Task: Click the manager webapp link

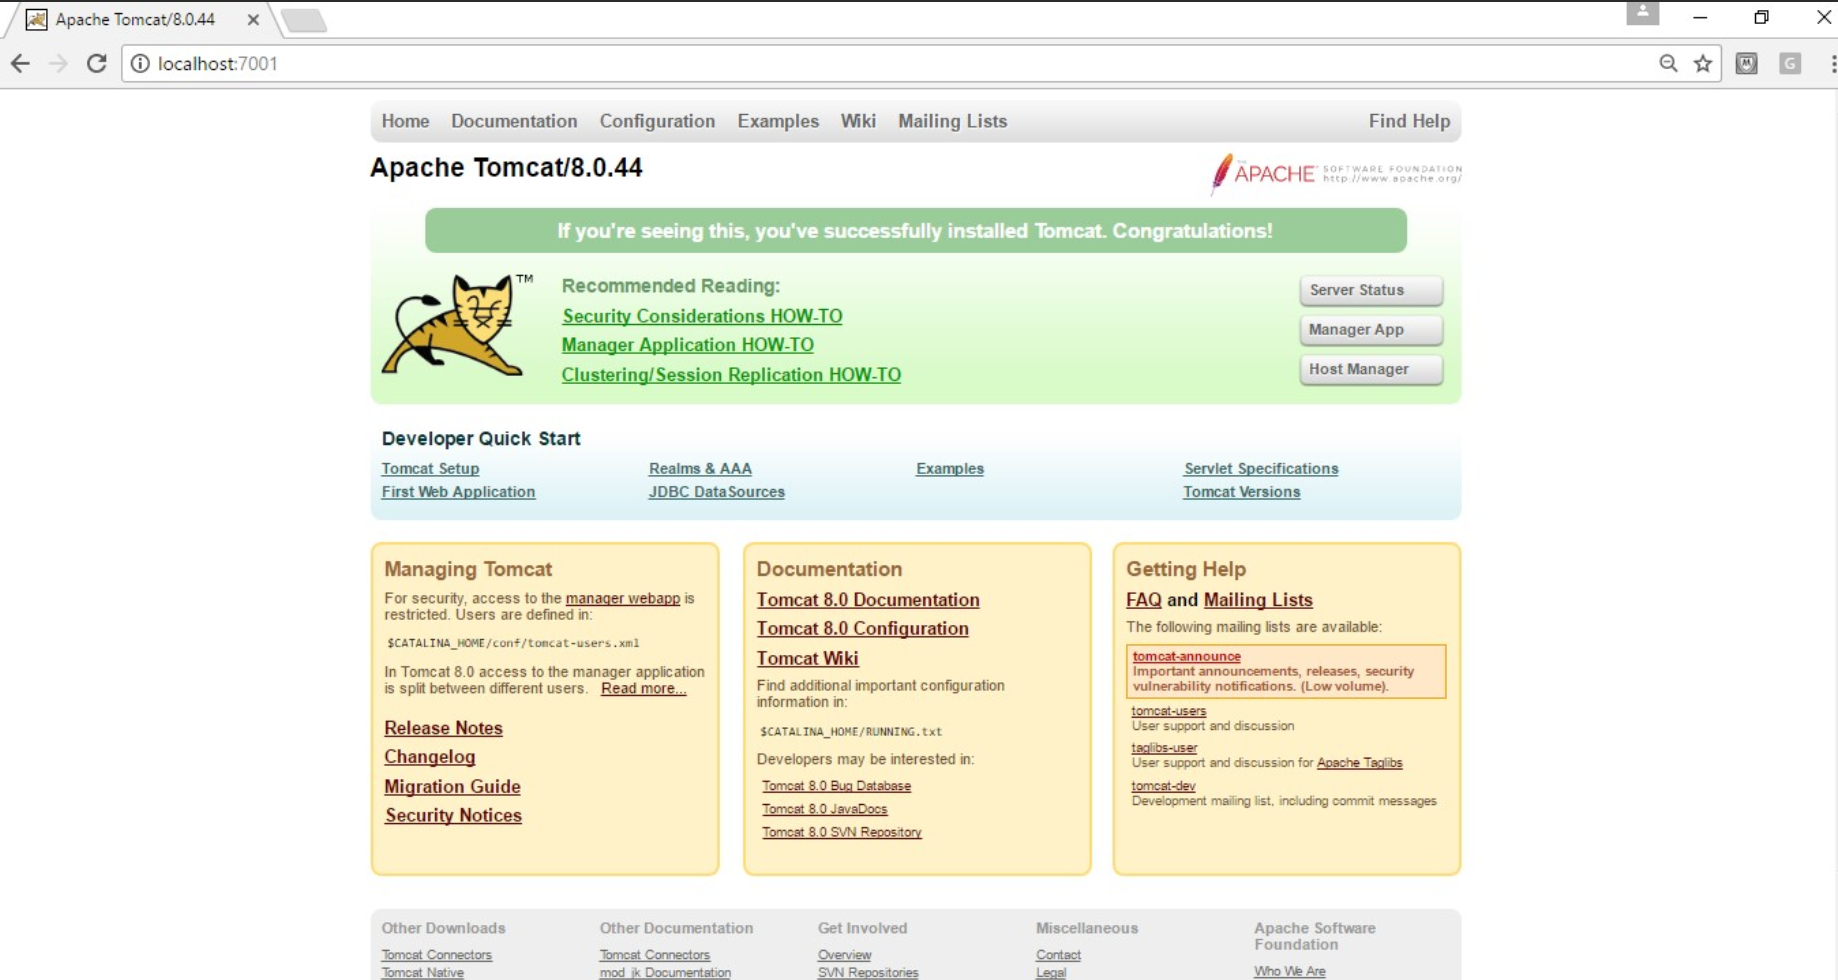Action: point(623,598)
